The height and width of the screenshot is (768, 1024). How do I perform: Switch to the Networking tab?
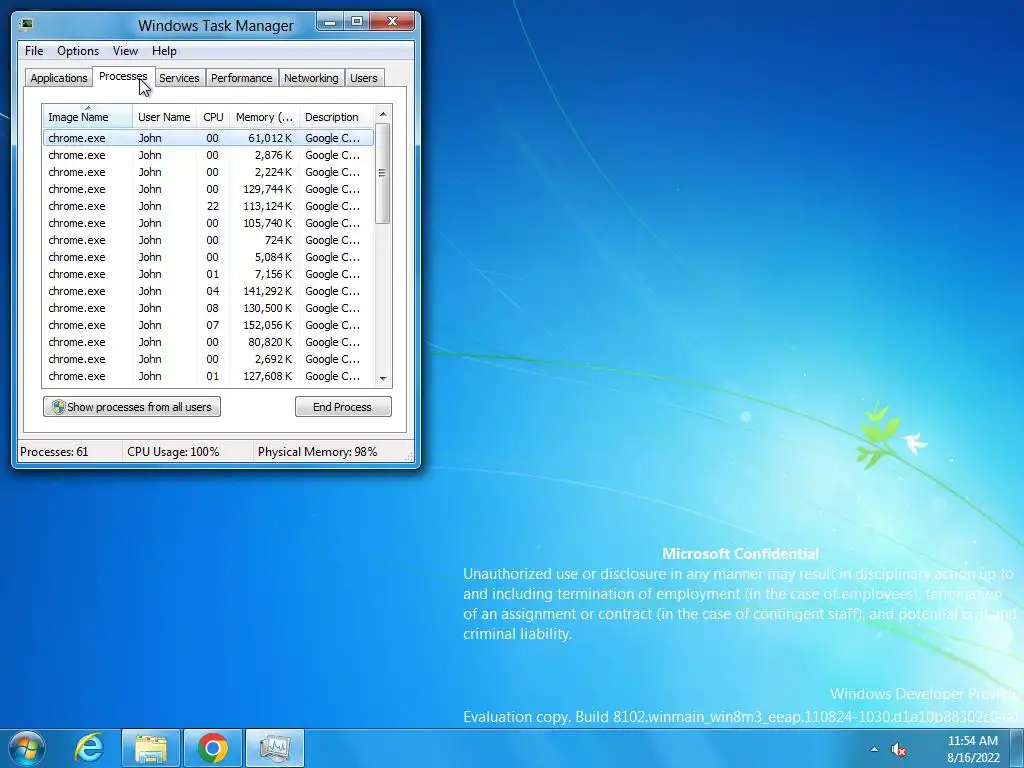[x=311, y=78]
